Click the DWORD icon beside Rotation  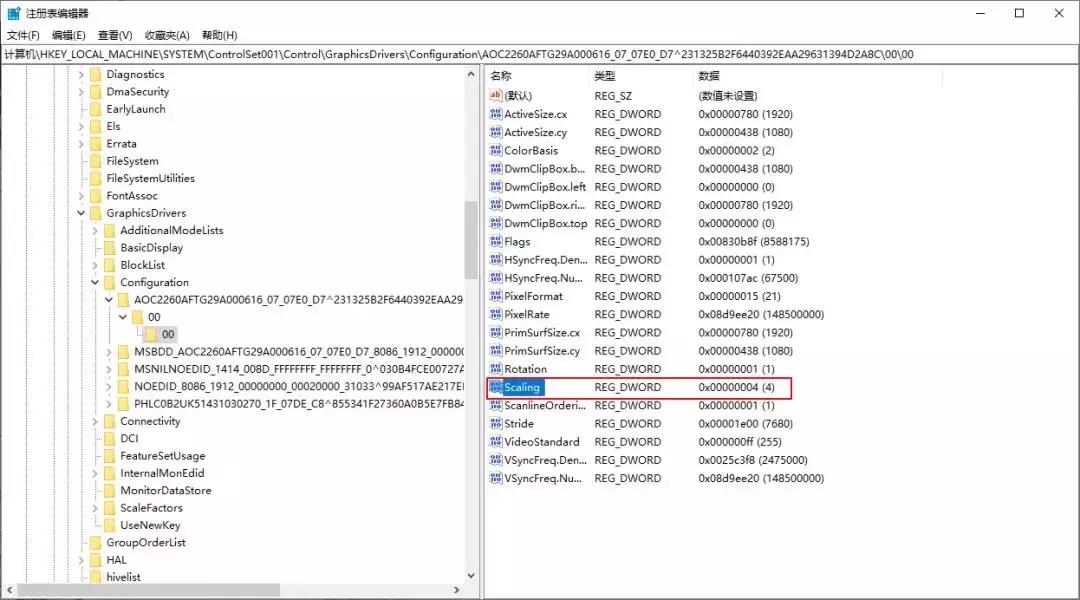(495, 369)
